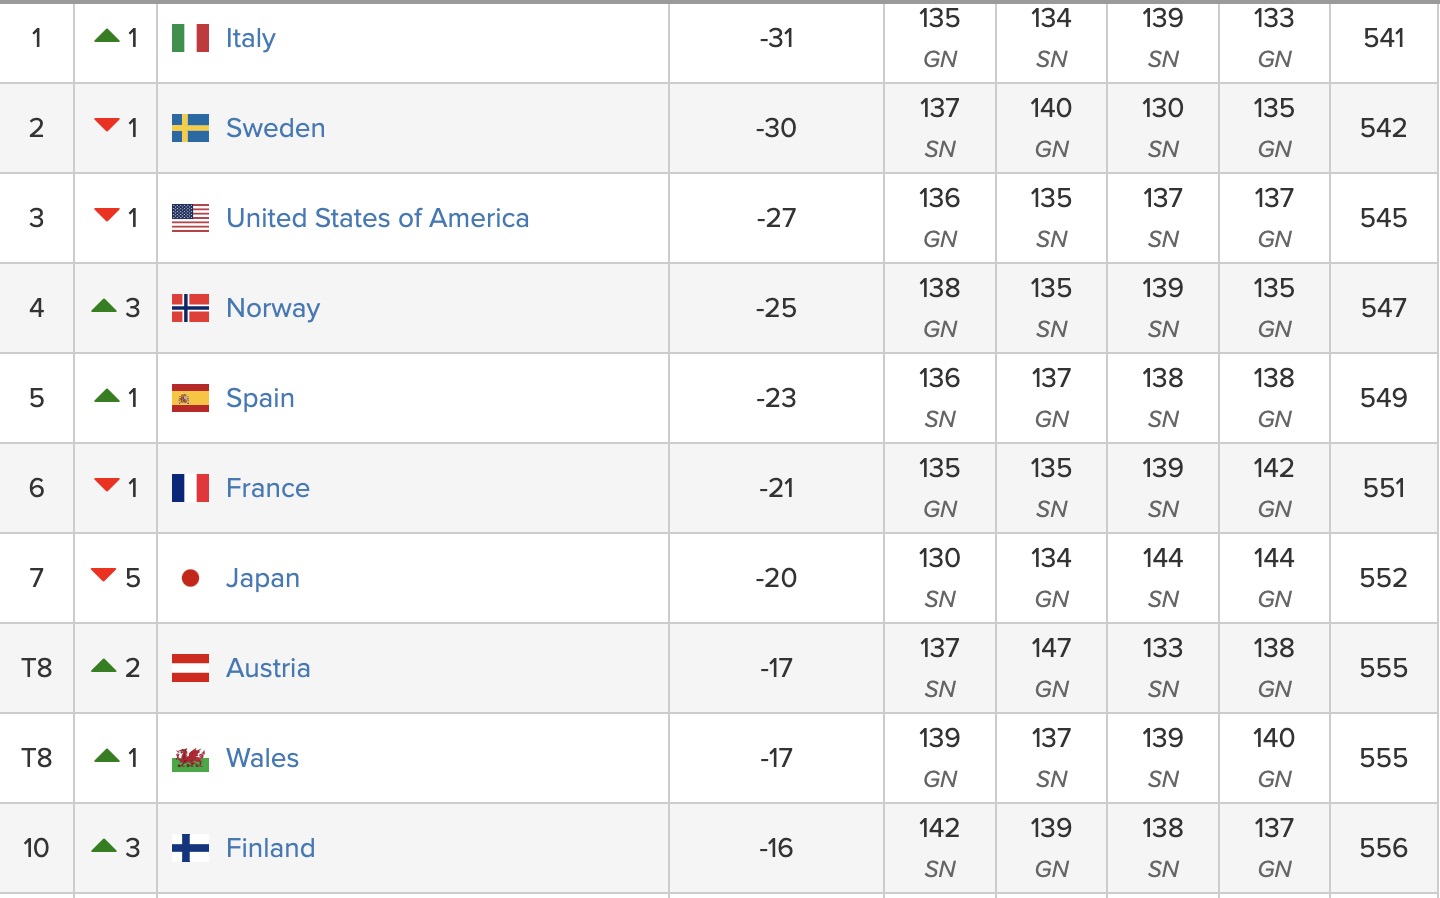Screen dimensions: 1440x898
Task: Click the red down arrow beside Japan
Action: [104, 575]
